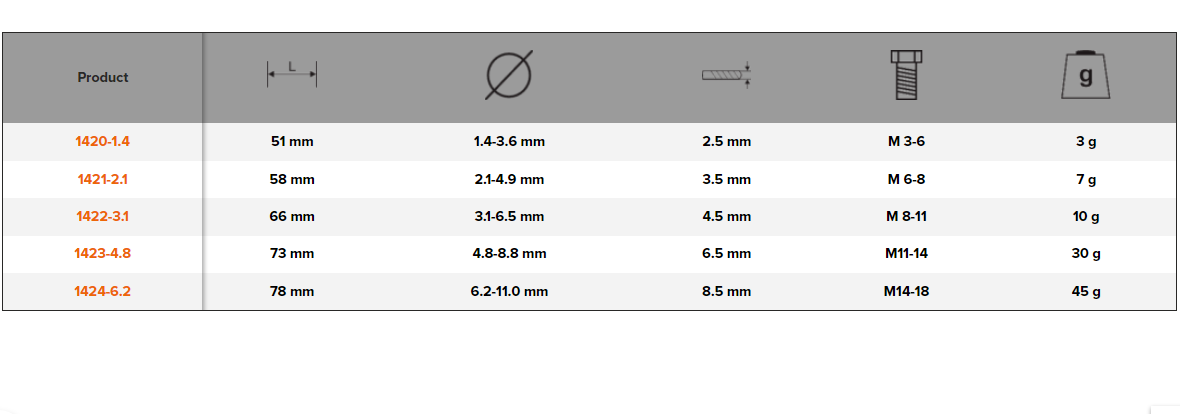Viewport: 1180px width, 414px height.
Task: Click the weight (g) icon
Action: (x=1086, y=75)
